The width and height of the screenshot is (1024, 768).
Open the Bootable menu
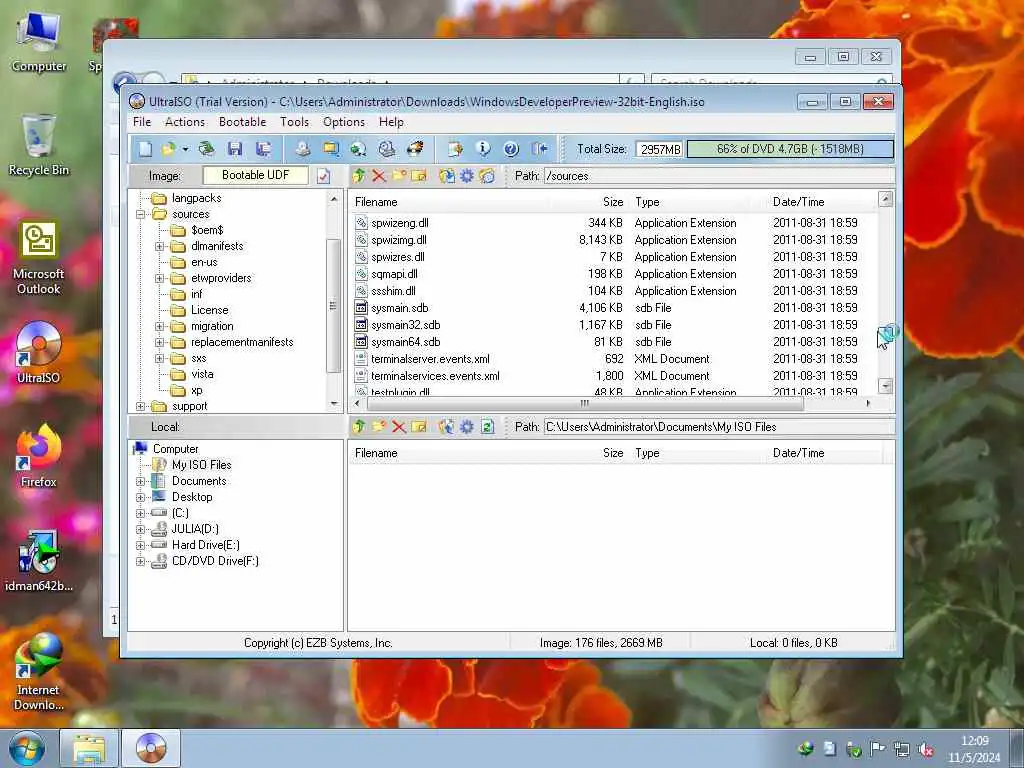(x=242, y=122)
